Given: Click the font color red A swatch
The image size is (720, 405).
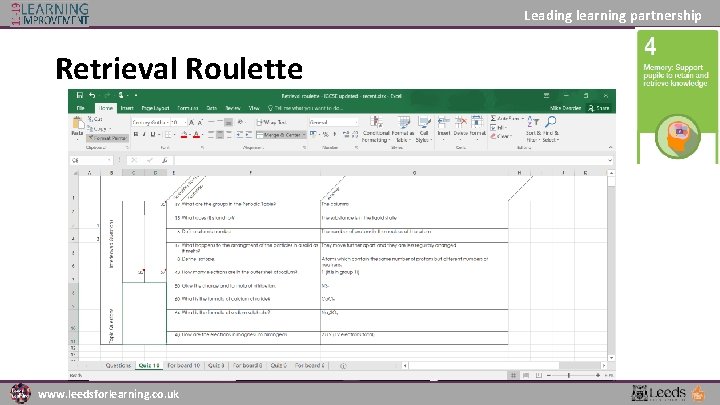Looking at the screenshot, I should point(196,135).
